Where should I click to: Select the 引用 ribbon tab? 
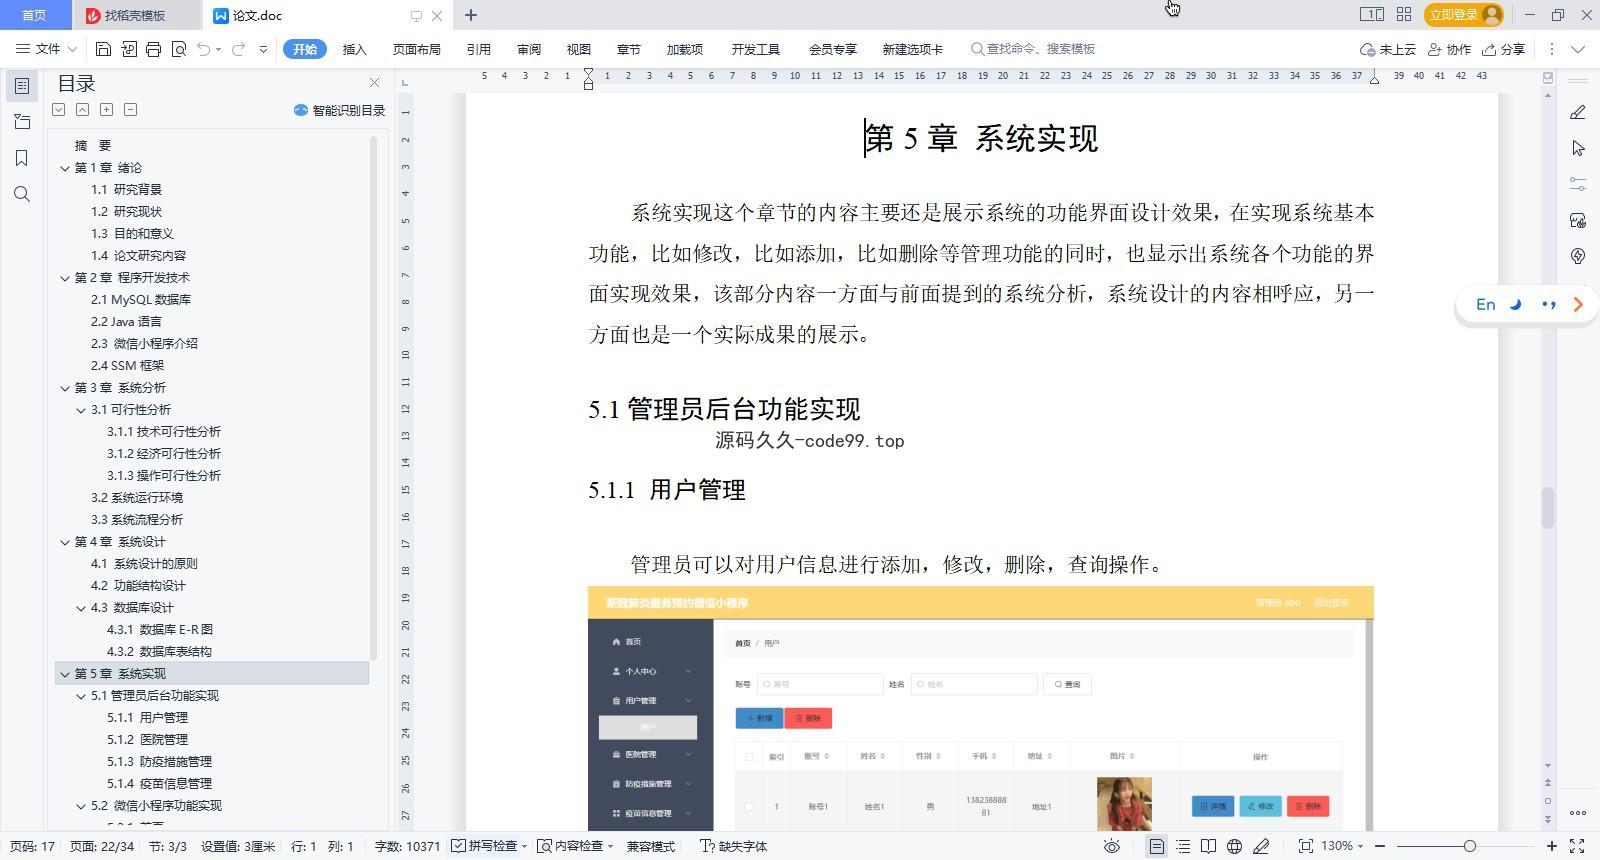click(478, 49)
